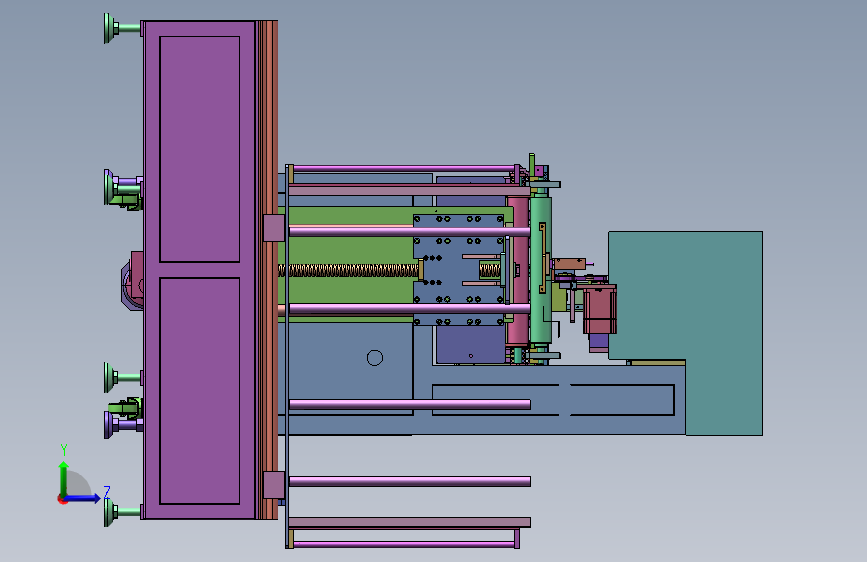Select the tall green vertical roller
Image resolution: width=867 pixels, height=562 pixels.
540,270
